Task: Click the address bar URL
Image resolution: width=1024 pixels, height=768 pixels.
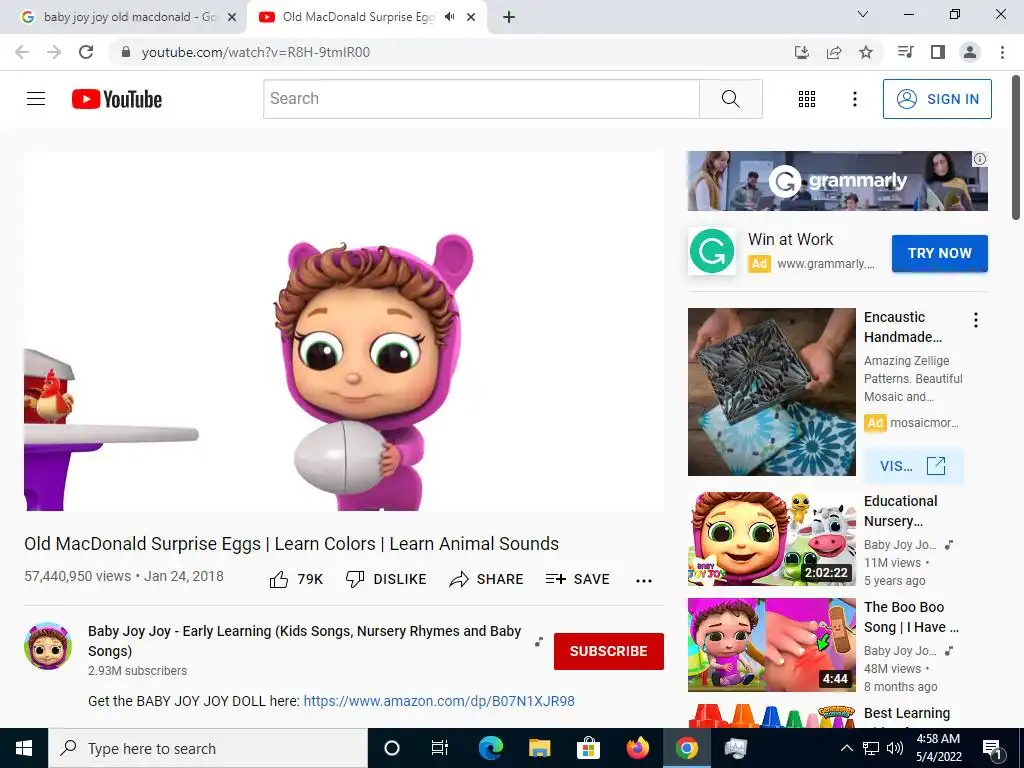Action: click(x=255, y=52)
